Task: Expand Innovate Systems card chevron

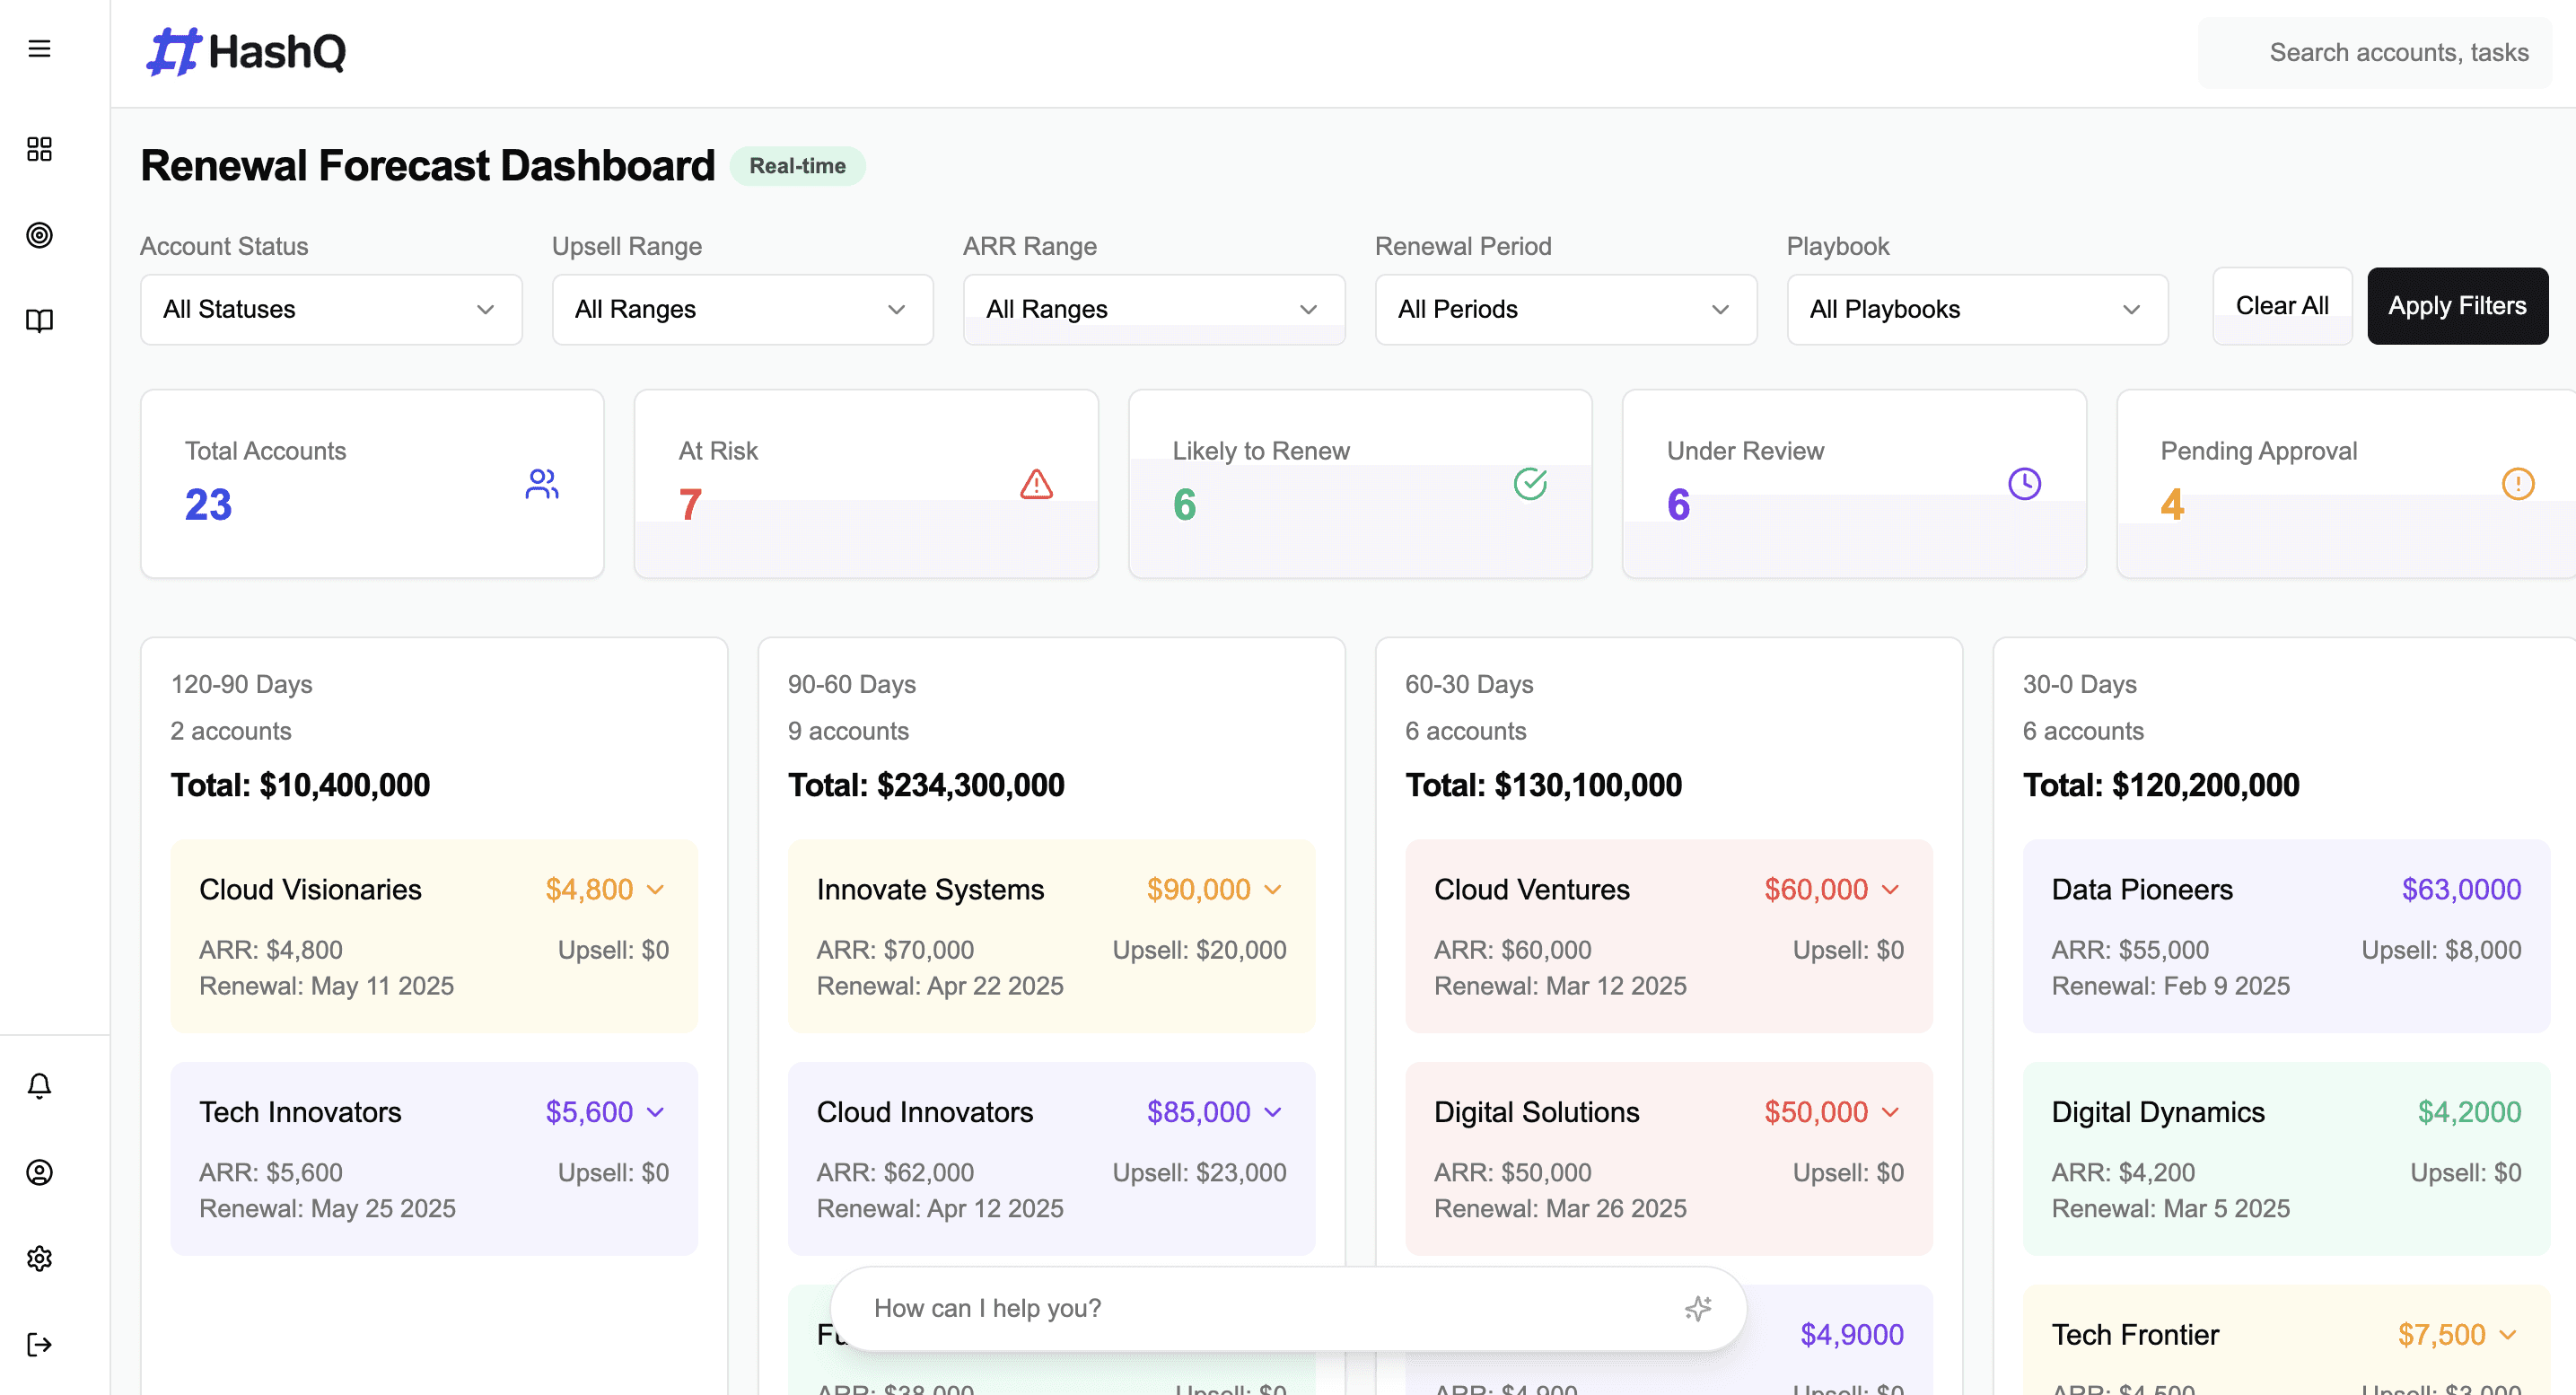Action: (x=1273, y=889)
